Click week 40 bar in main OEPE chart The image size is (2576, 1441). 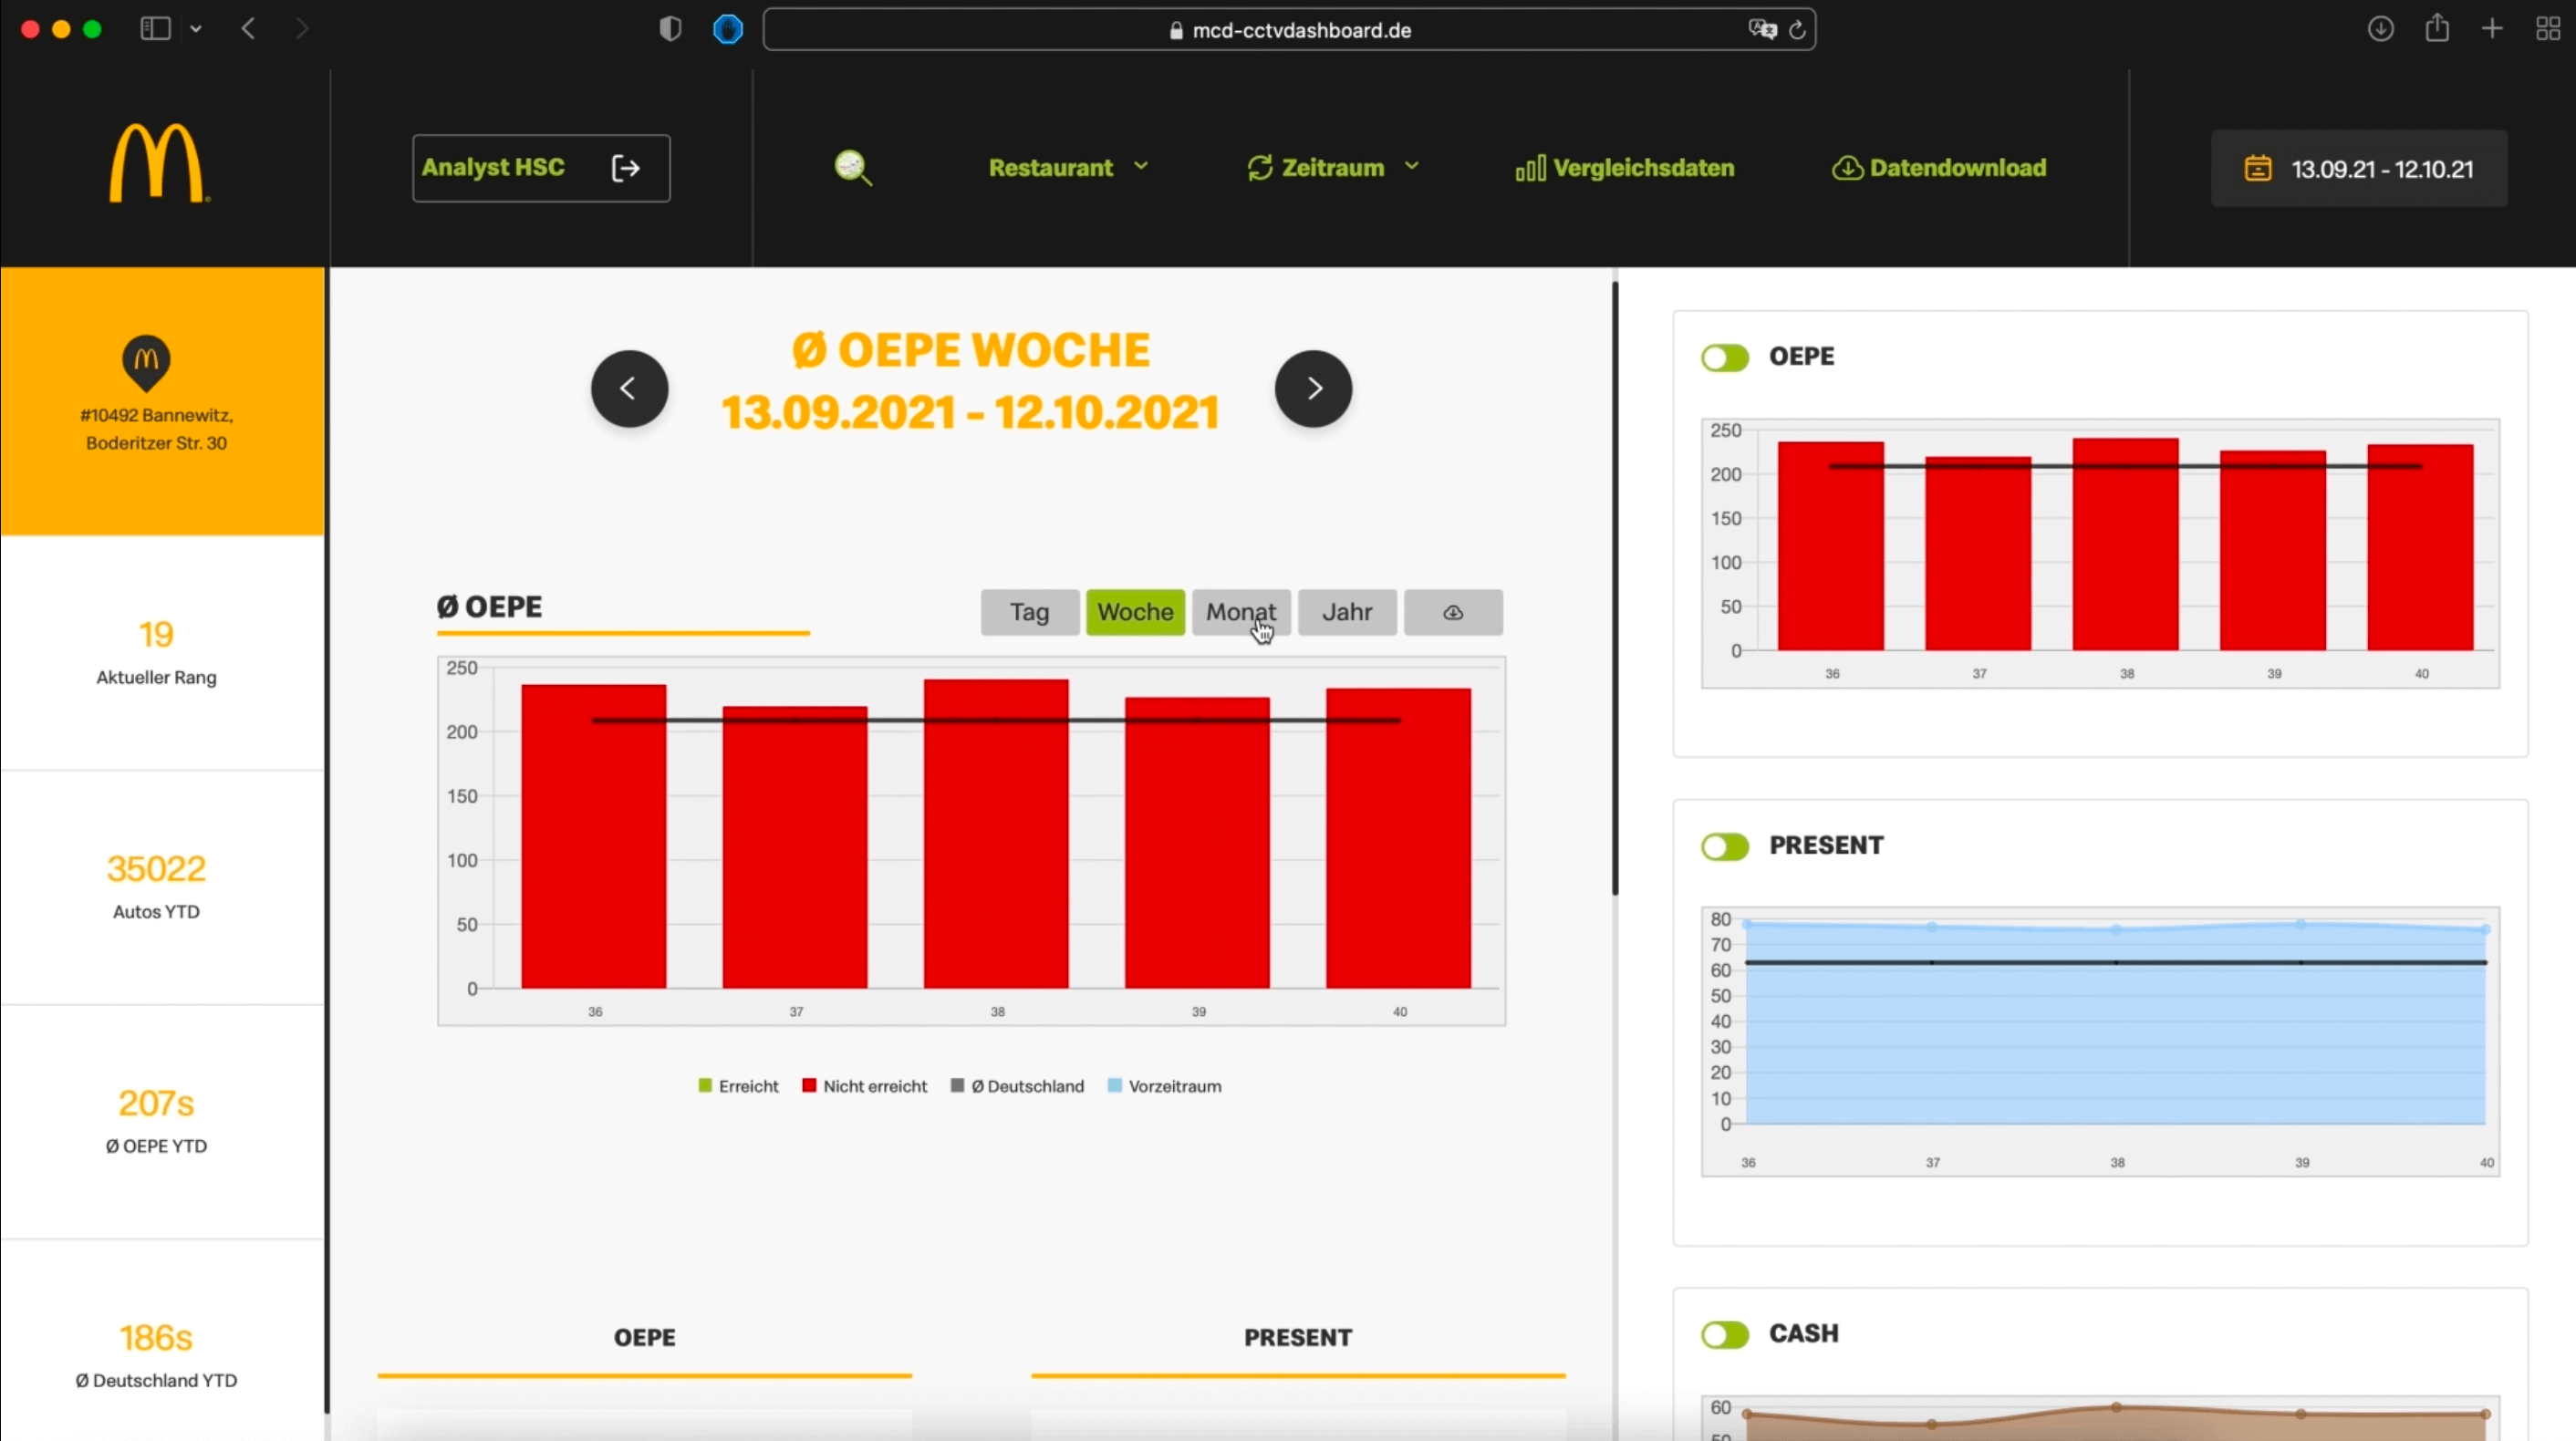tap(1398, 838)
